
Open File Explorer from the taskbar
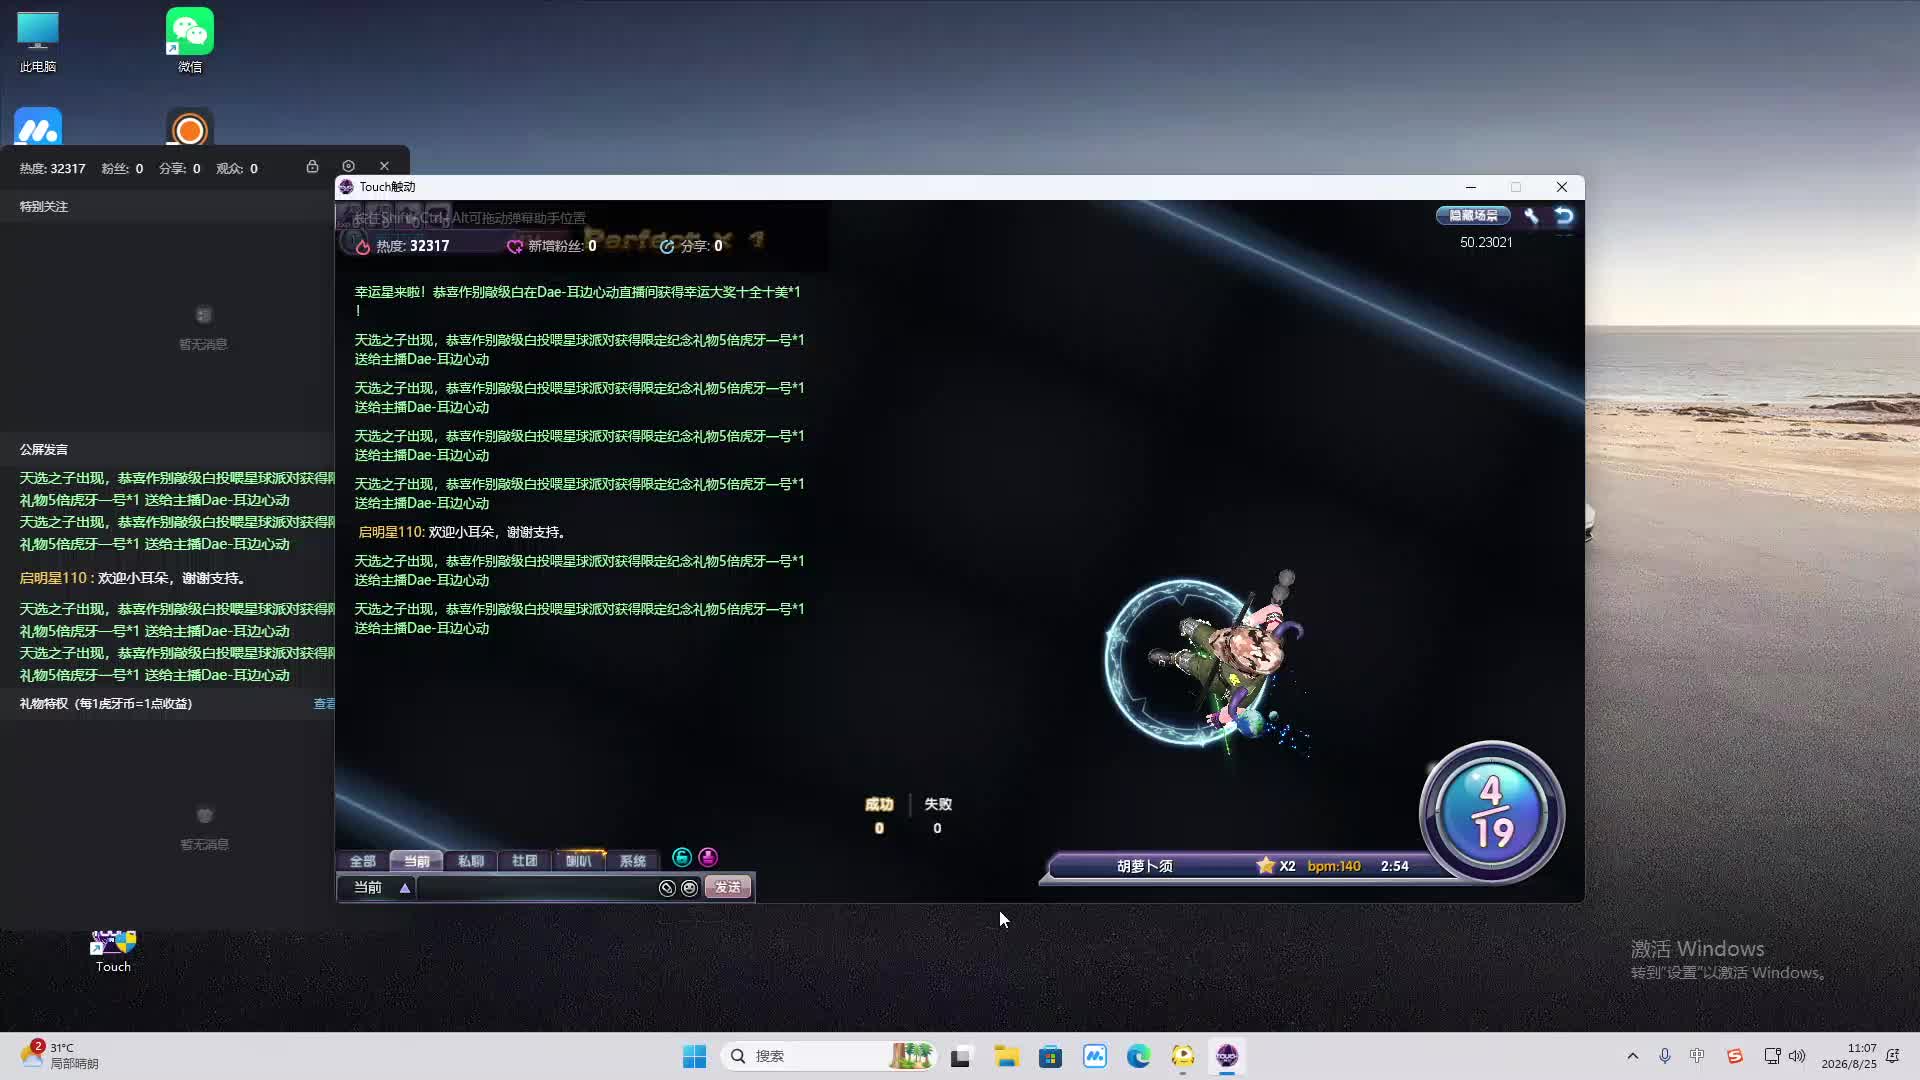(x=1006, y=1056)
